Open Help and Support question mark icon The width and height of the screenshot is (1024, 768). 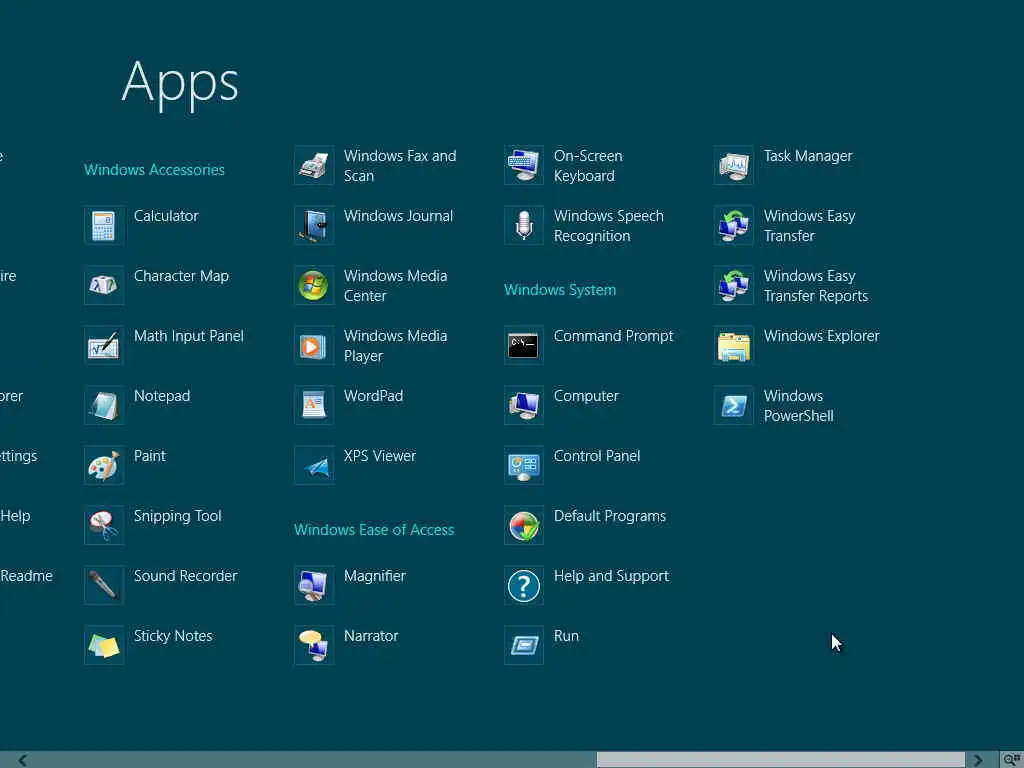pyautogui.click(x=524, y=586)
